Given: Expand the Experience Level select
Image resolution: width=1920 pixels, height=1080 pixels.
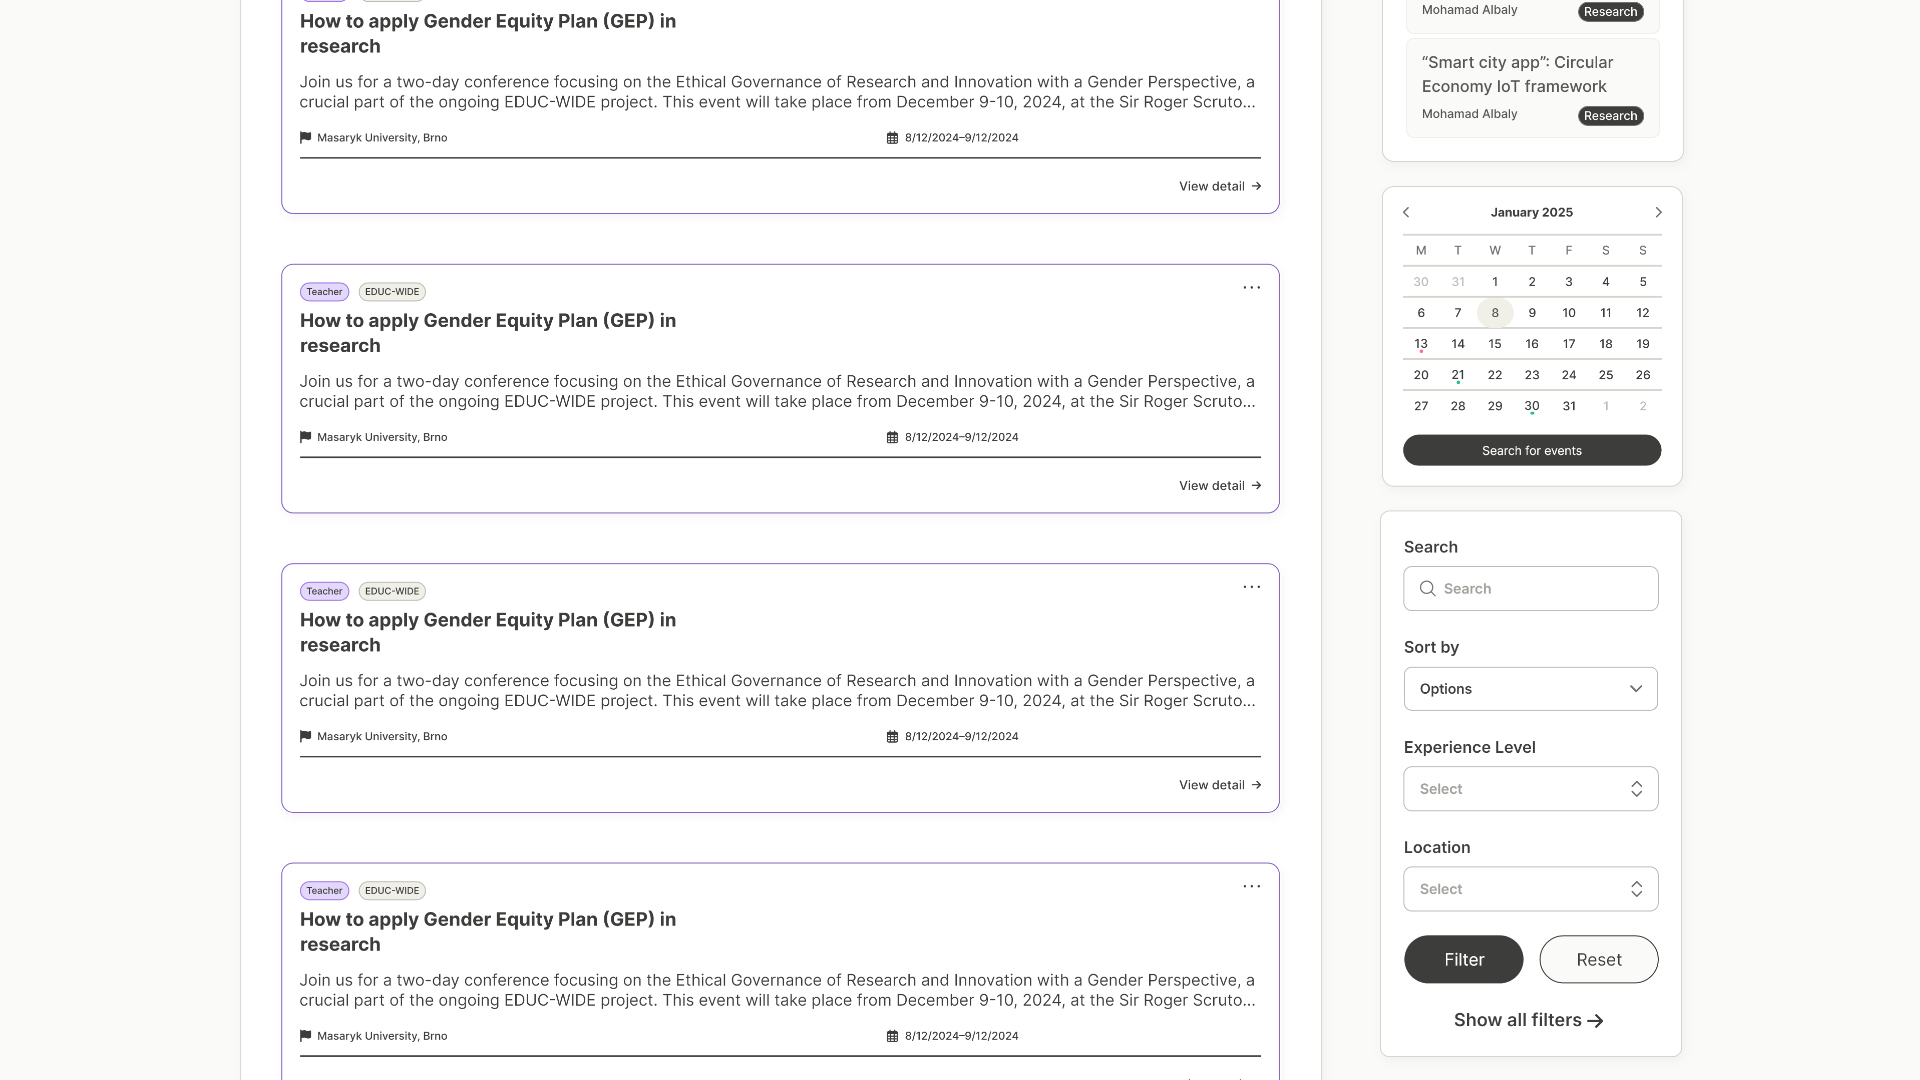Looking at the screenshot, I should coord(1530,789).
